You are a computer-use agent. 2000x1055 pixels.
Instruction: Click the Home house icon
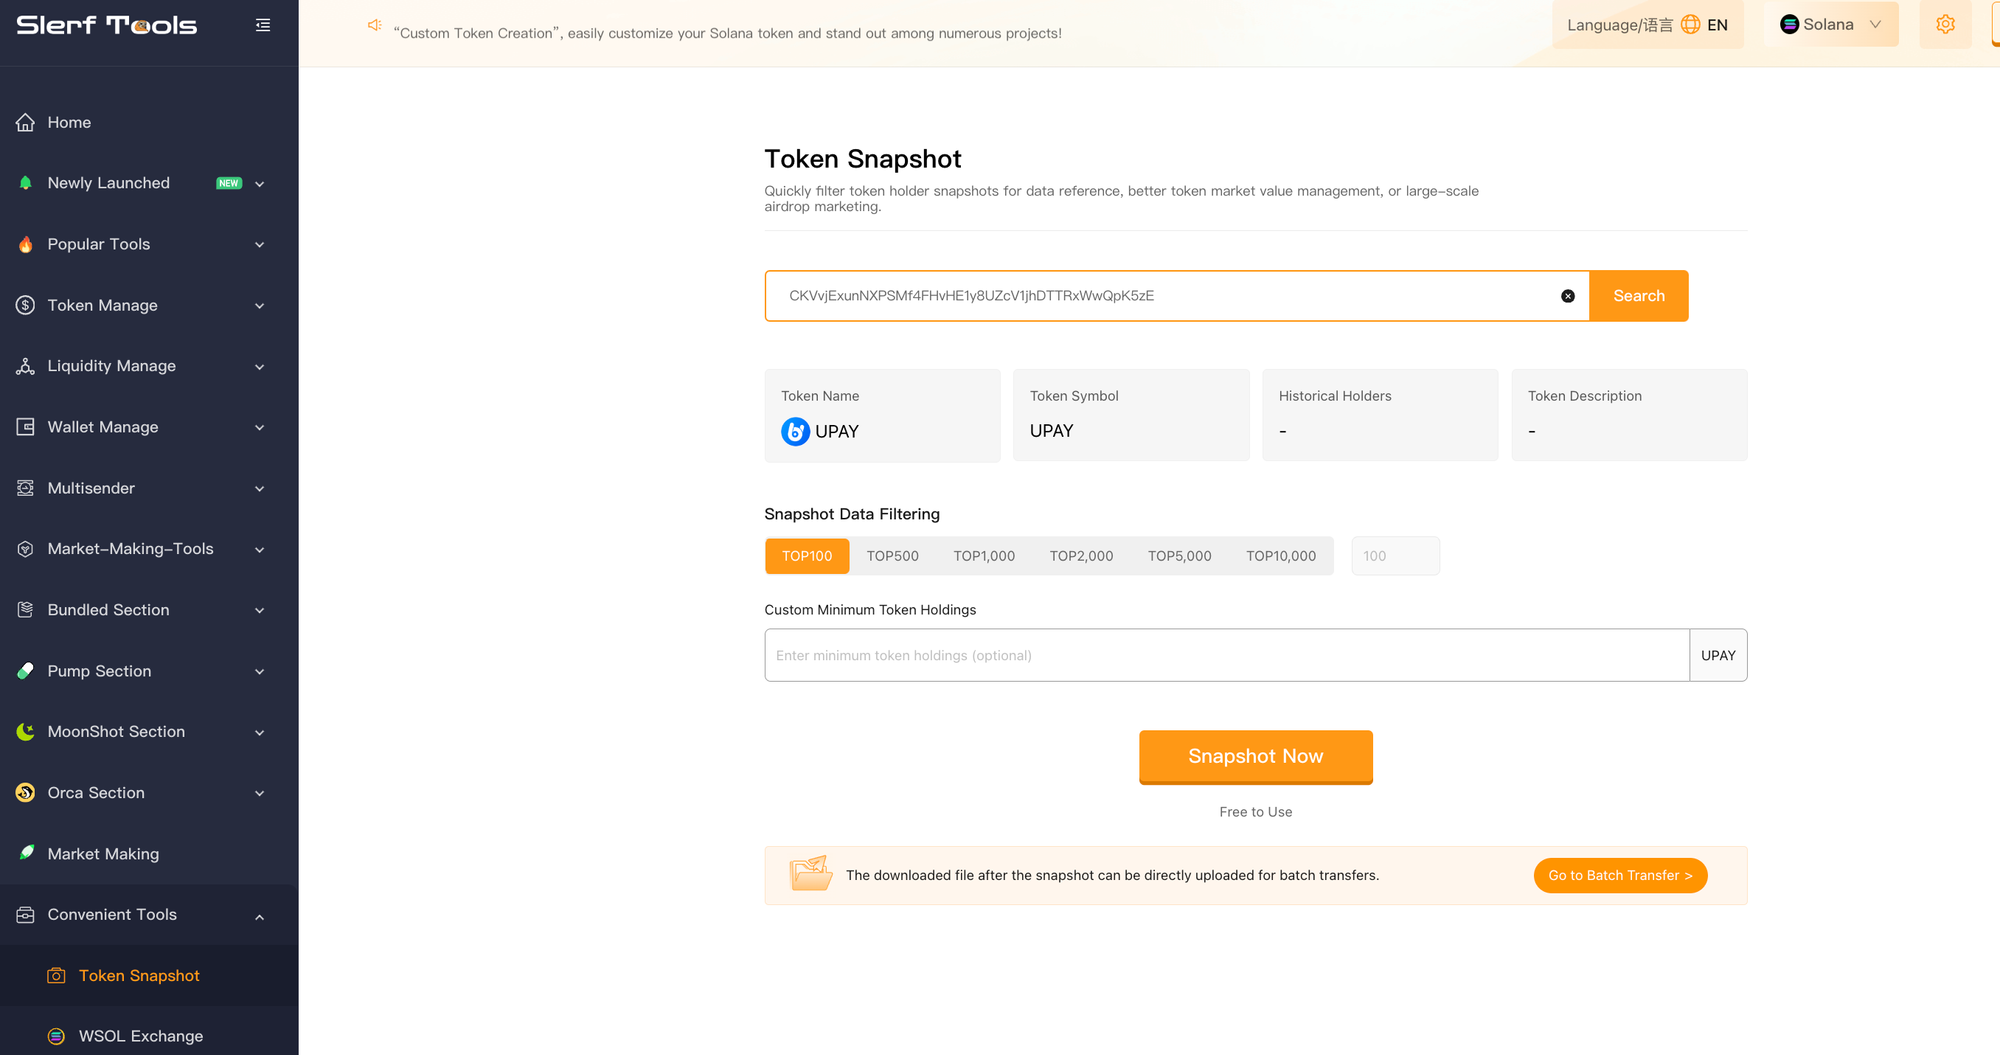(26, 122)
